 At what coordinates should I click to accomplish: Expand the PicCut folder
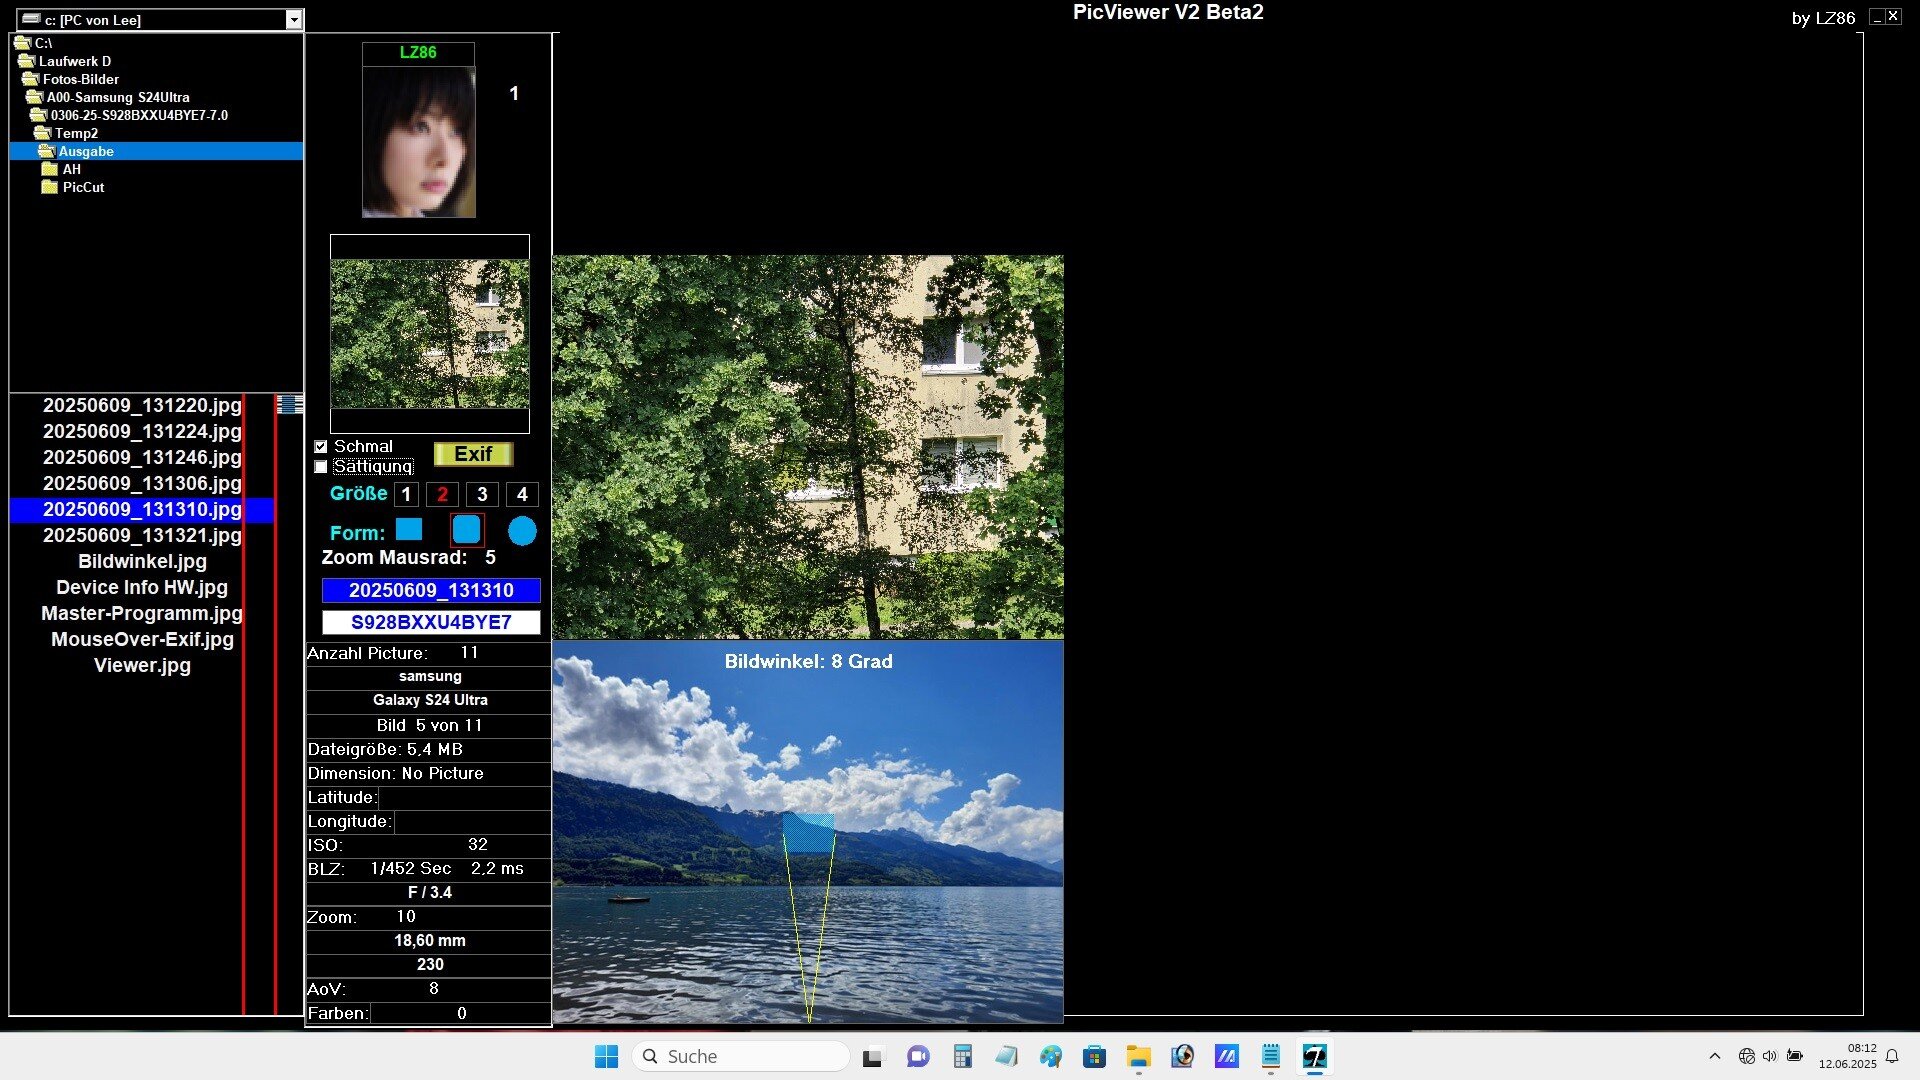click(83, 187)
